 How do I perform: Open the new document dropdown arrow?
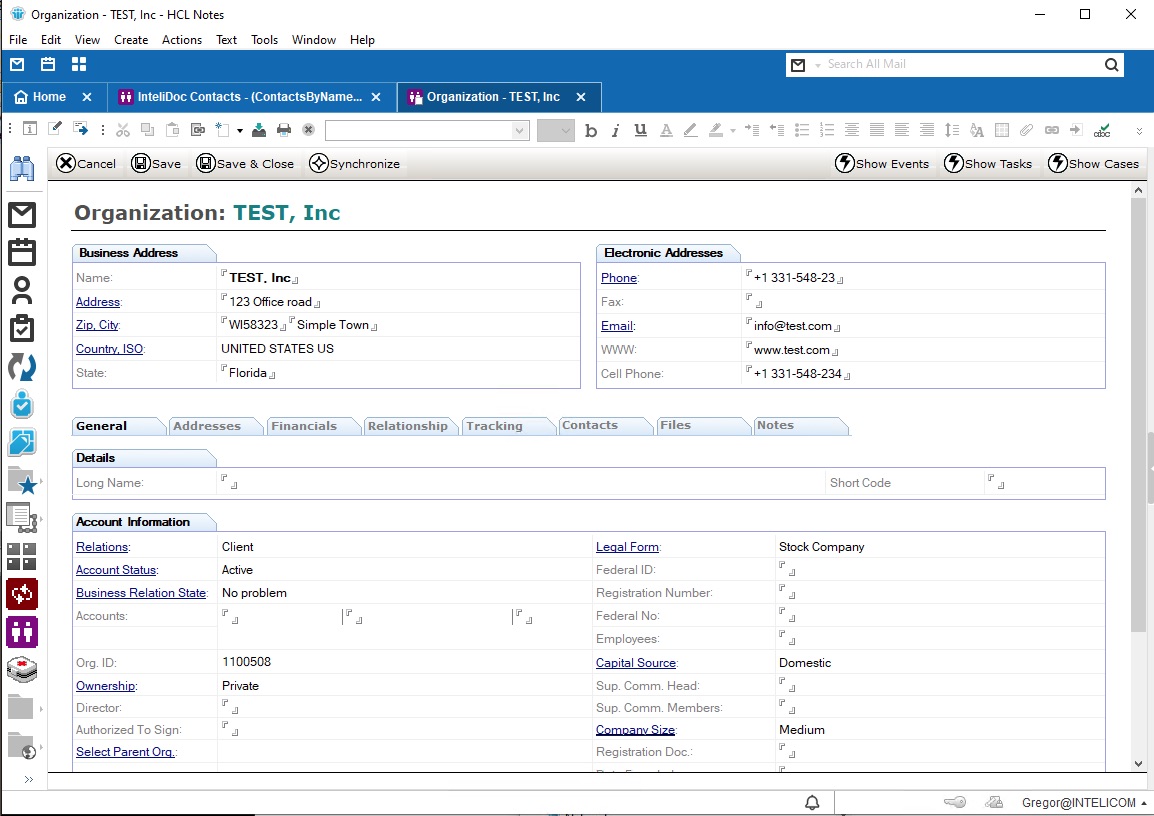tap(240, 131)
